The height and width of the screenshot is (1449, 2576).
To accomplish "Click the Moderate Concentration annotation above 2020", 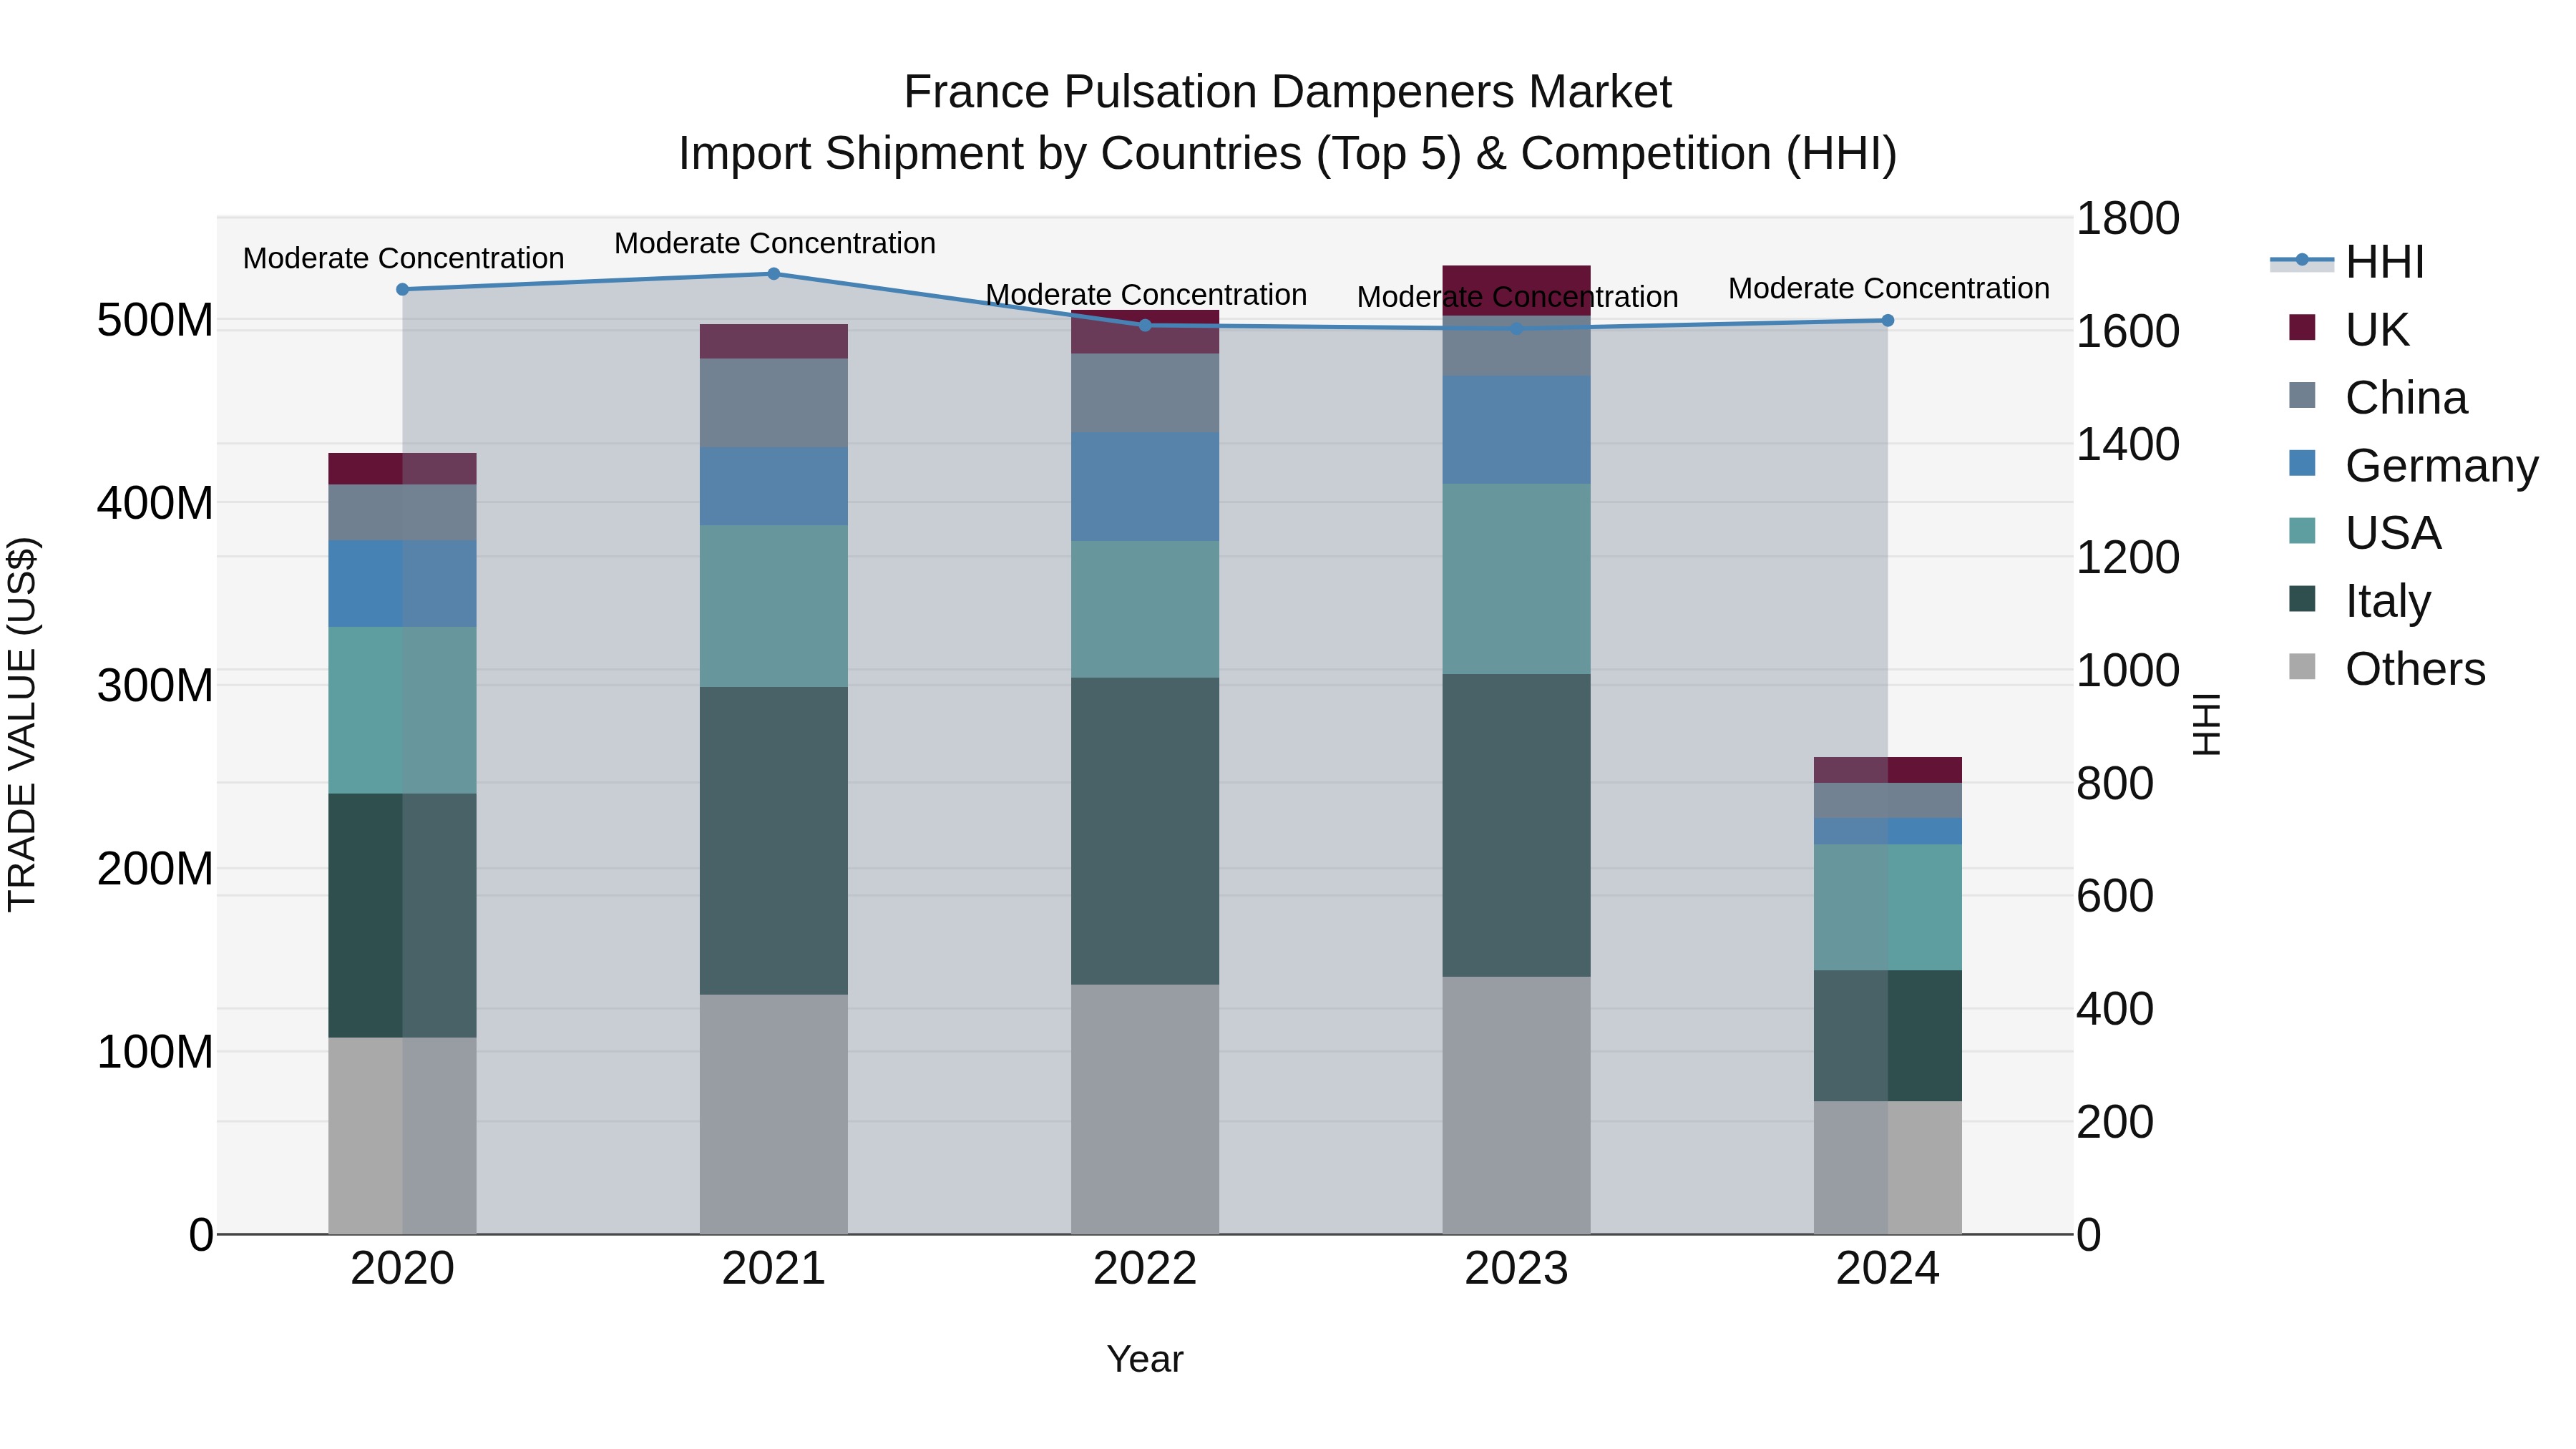I will click(403, 258).
